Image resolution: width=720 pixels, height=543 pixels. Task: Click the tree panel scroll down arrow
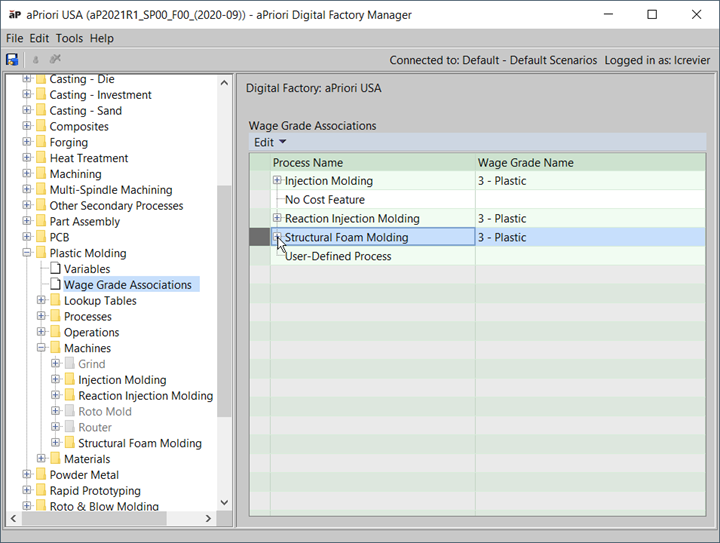tap(224, 502)
